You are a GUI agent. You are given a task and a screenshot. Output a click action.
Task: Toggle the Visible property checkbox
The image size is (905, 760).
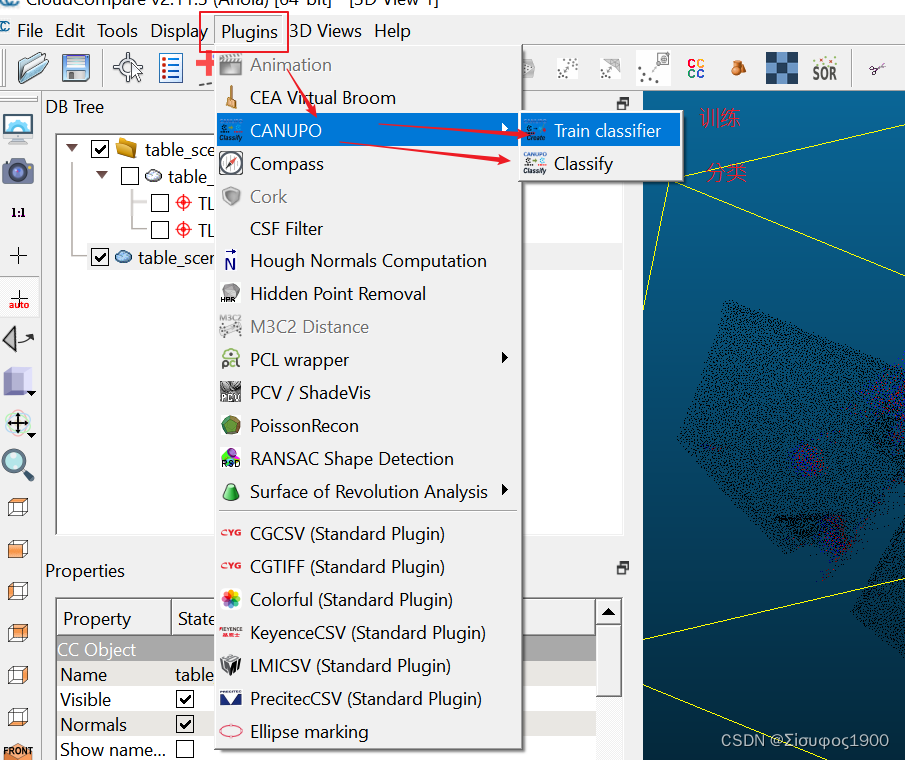pyautogui.click(x=185, y=699)
